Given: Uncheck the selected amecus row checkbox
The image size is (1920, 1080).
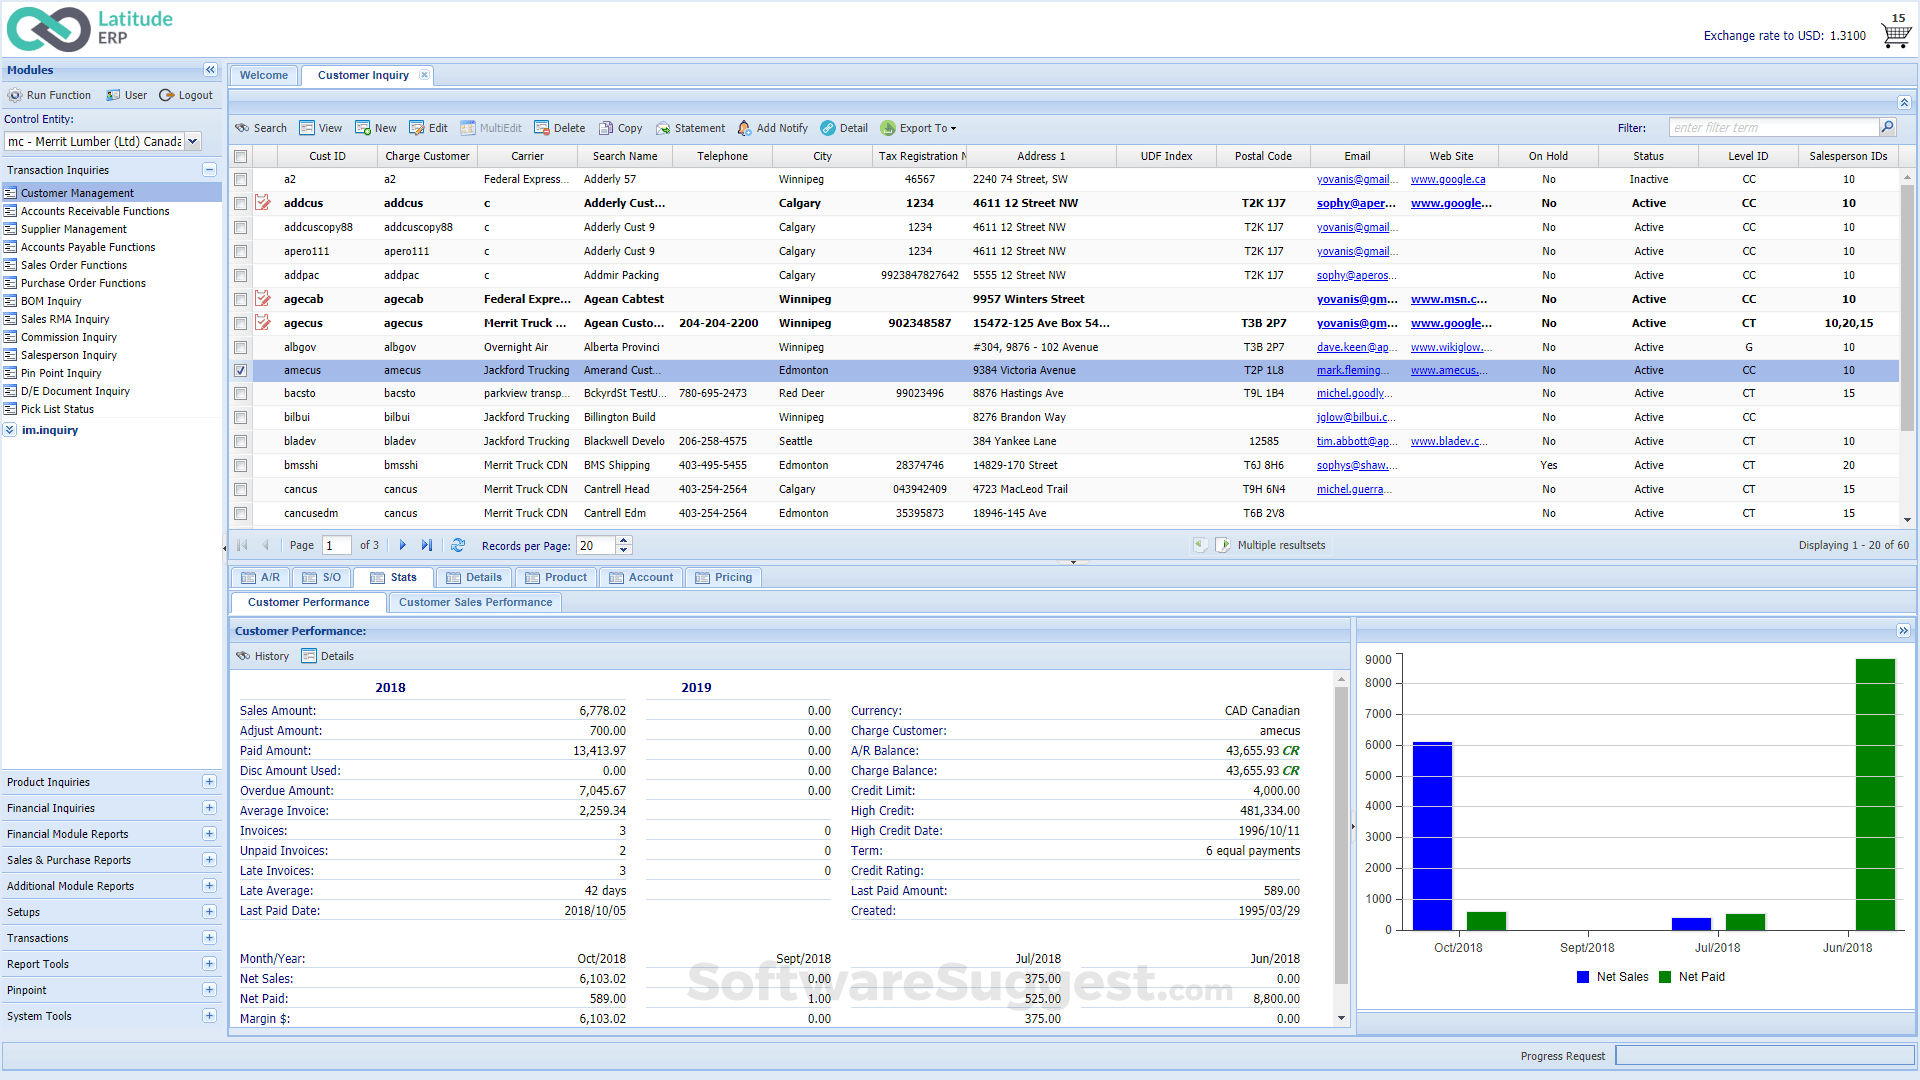Looking at the screenshot, I should [240, 370].
